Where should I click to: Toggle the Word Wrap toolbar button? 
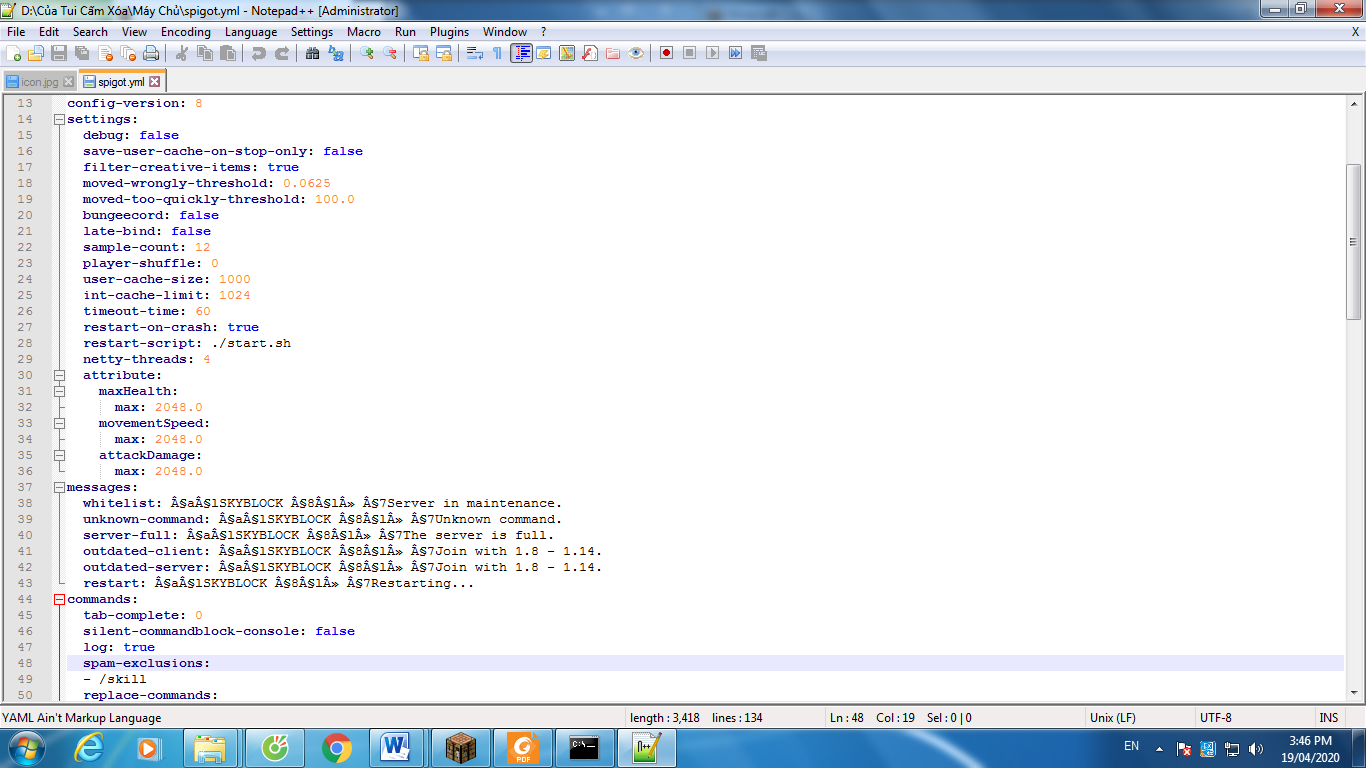coord(474,53)
